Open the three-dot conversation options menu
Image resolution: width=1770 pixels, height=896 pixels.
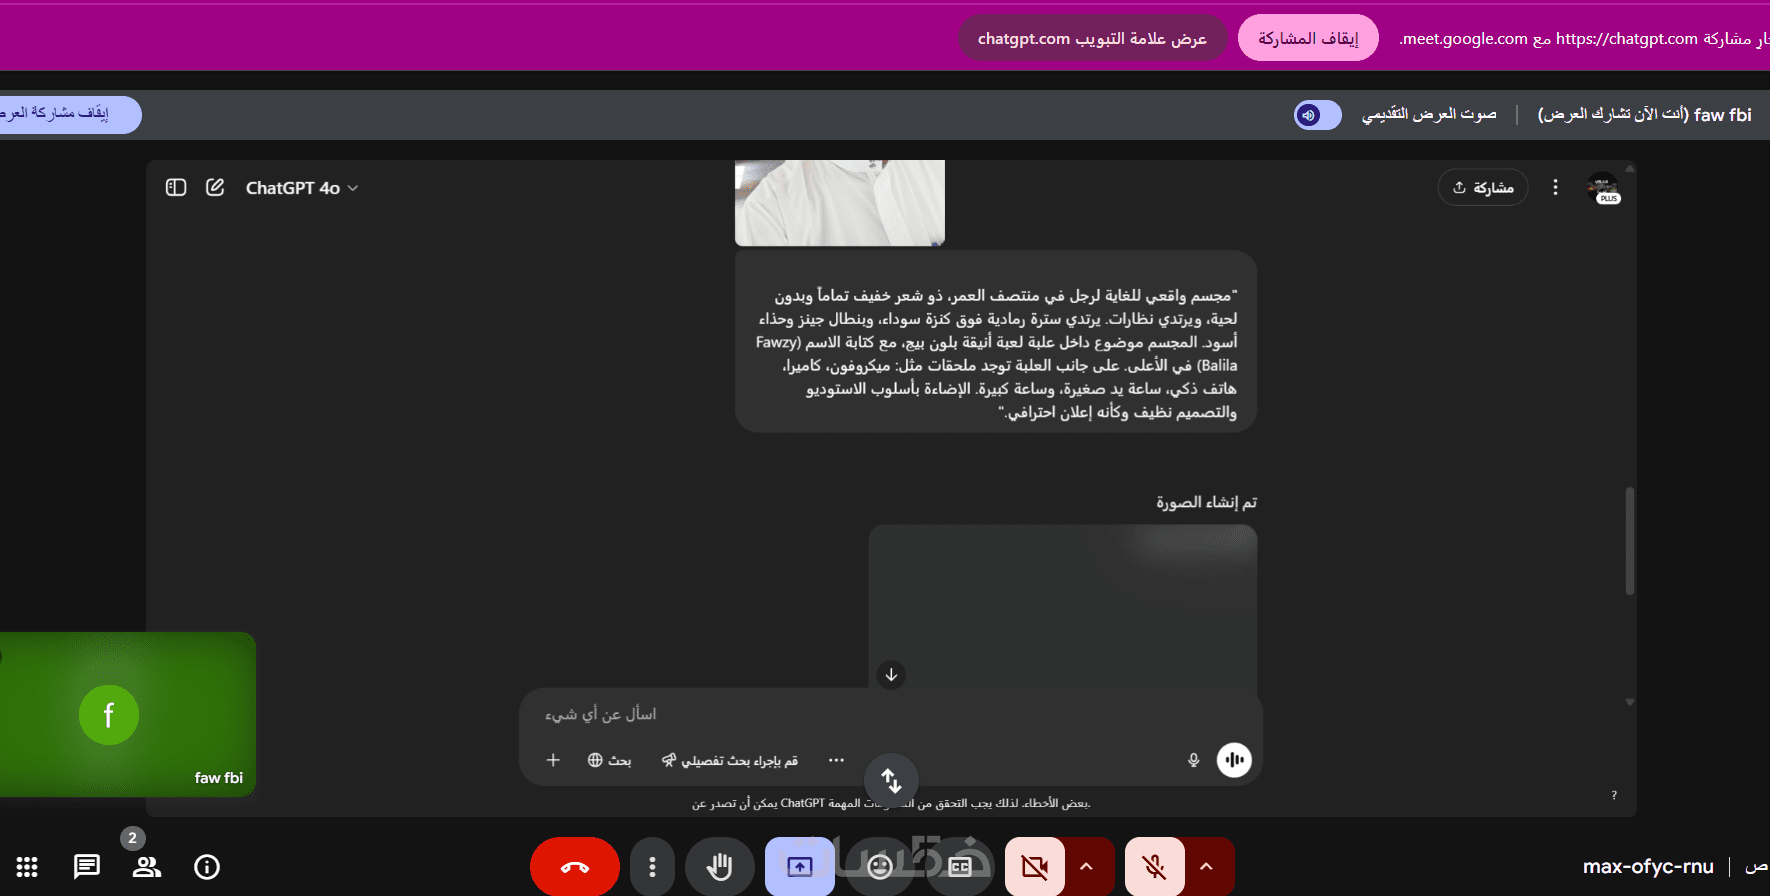(1555, 187)
